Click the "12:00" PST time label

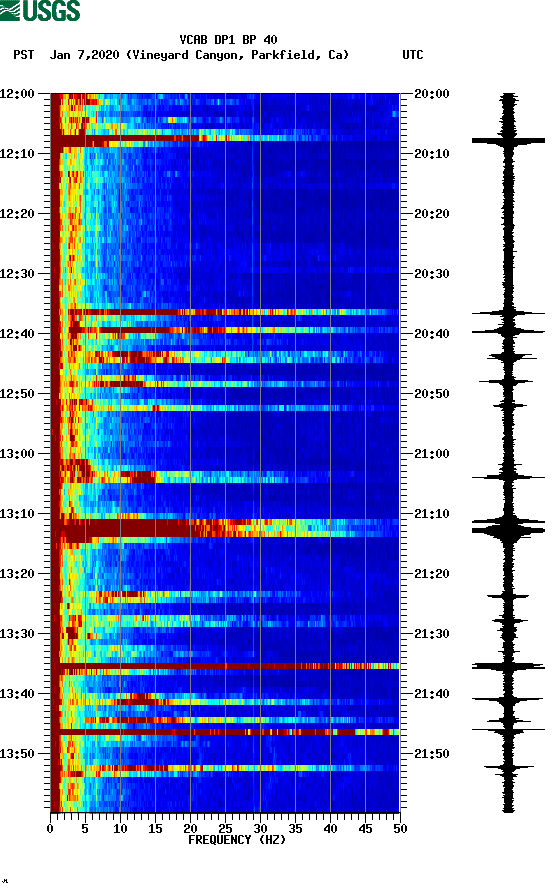(17, 94)
